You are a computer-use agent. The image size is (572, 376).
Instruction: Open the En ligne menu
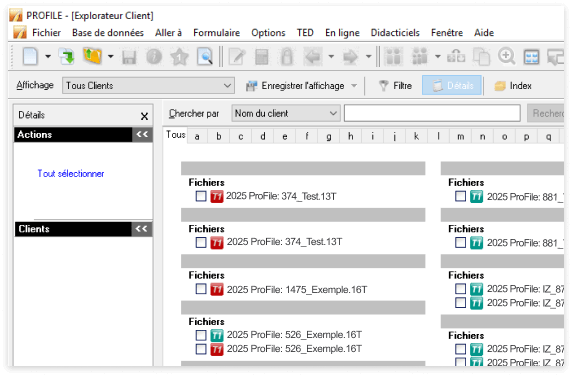[x=342, y=33]
